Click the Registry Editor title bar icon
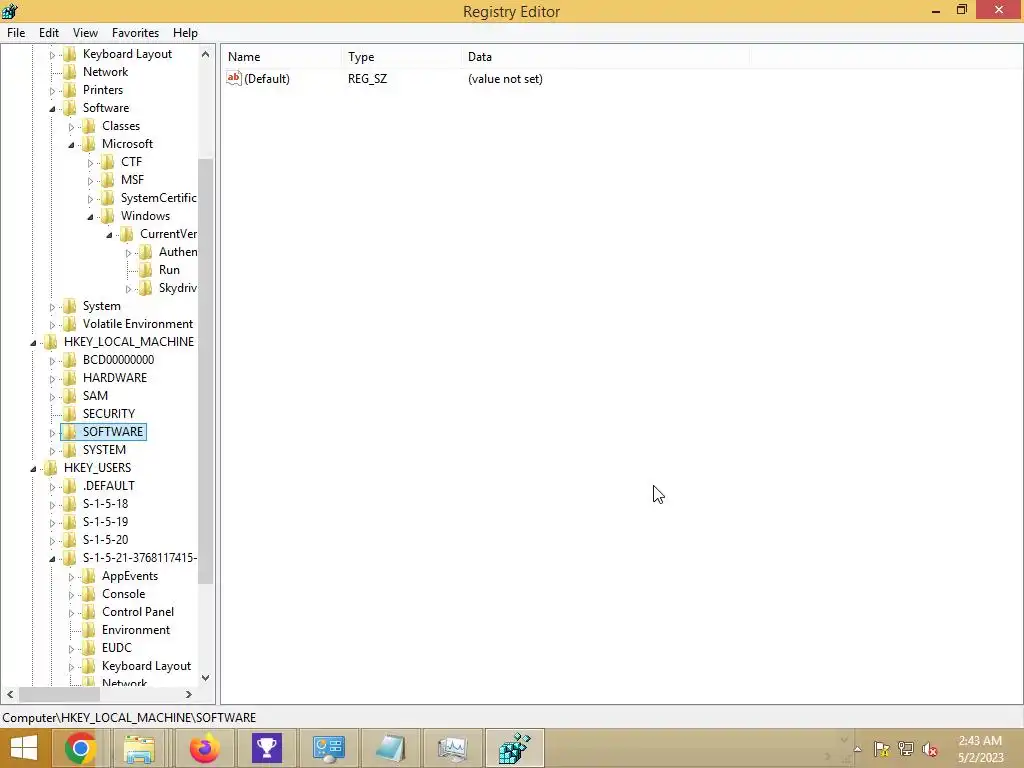This screenshot has height=768, width=1024. 10,10
